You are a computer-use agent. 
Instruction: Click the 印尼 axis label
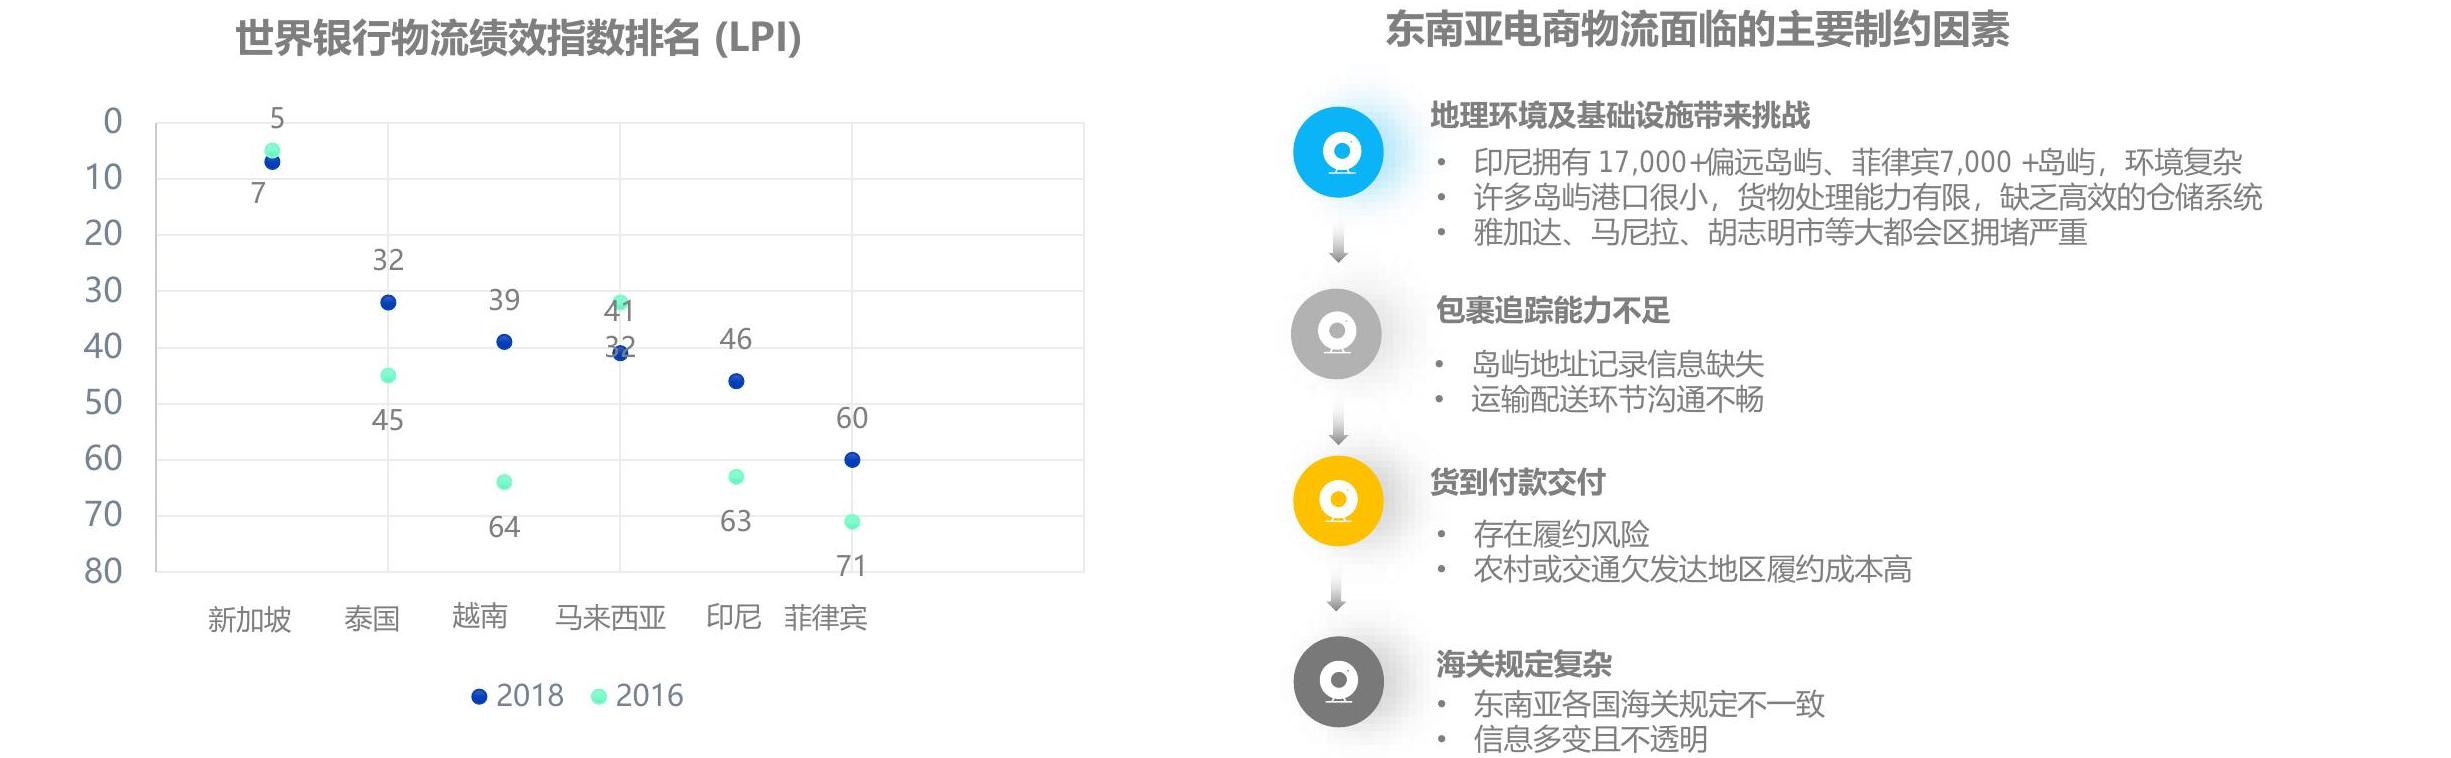(734, 617)
